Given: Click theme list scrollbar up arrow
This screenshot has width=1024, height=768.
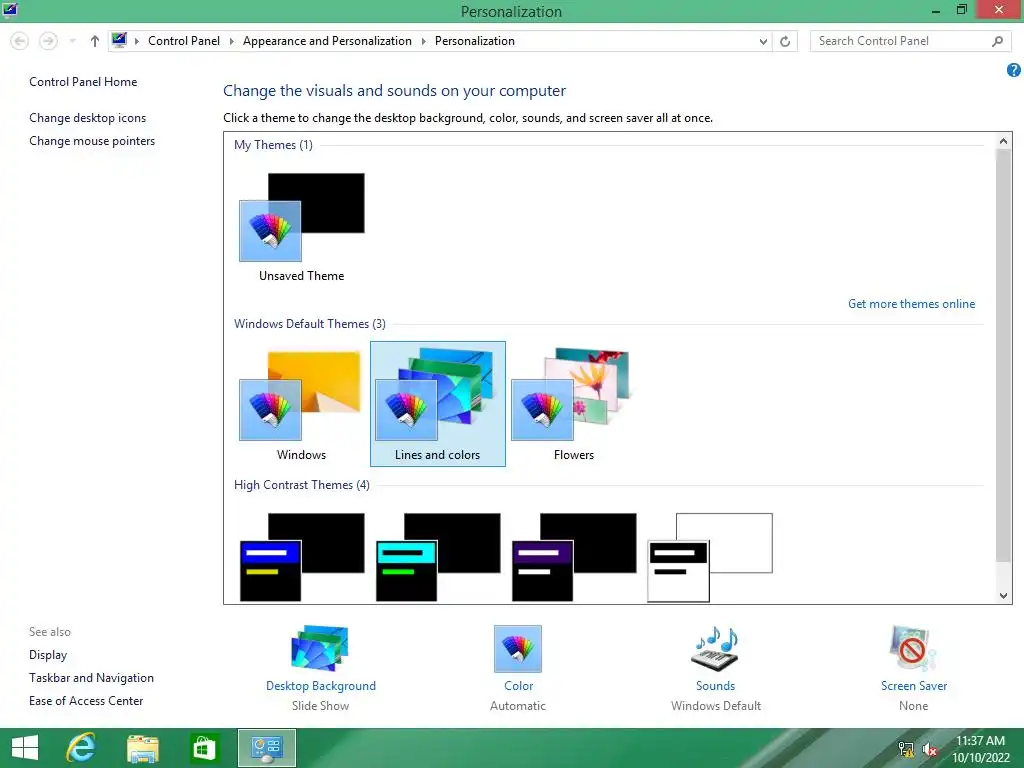Looking at the screenshot, I should coord(1003,140).
